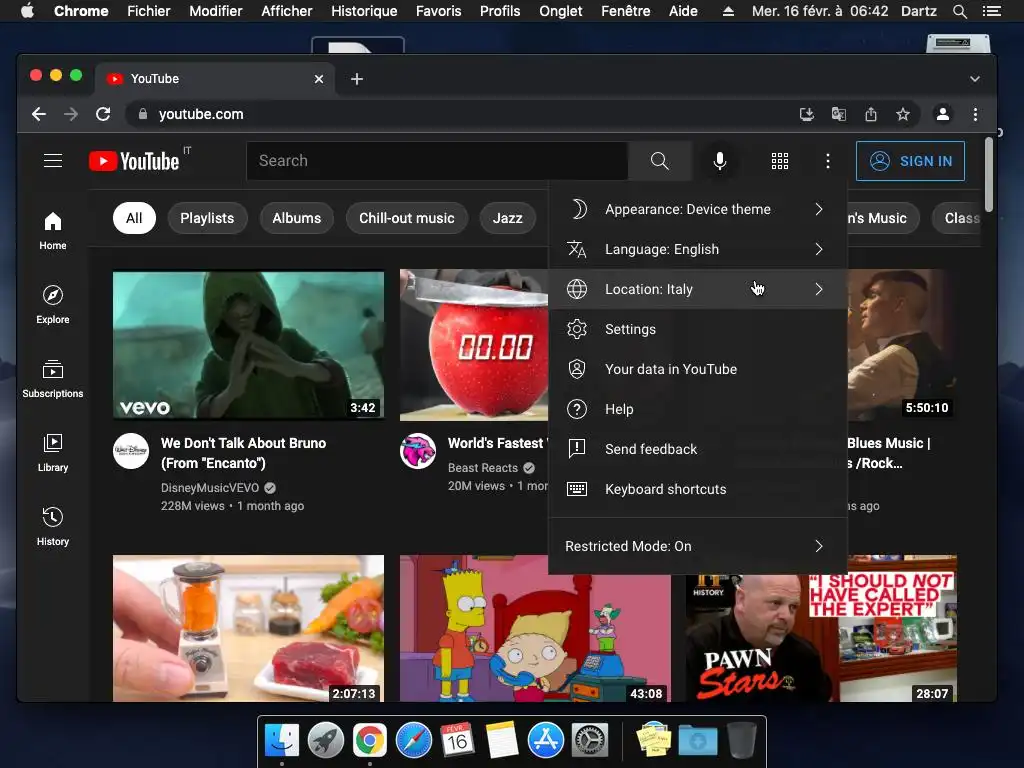Click the share page icon in address bar
The image size is (1024, 768).
click(871, 114)
